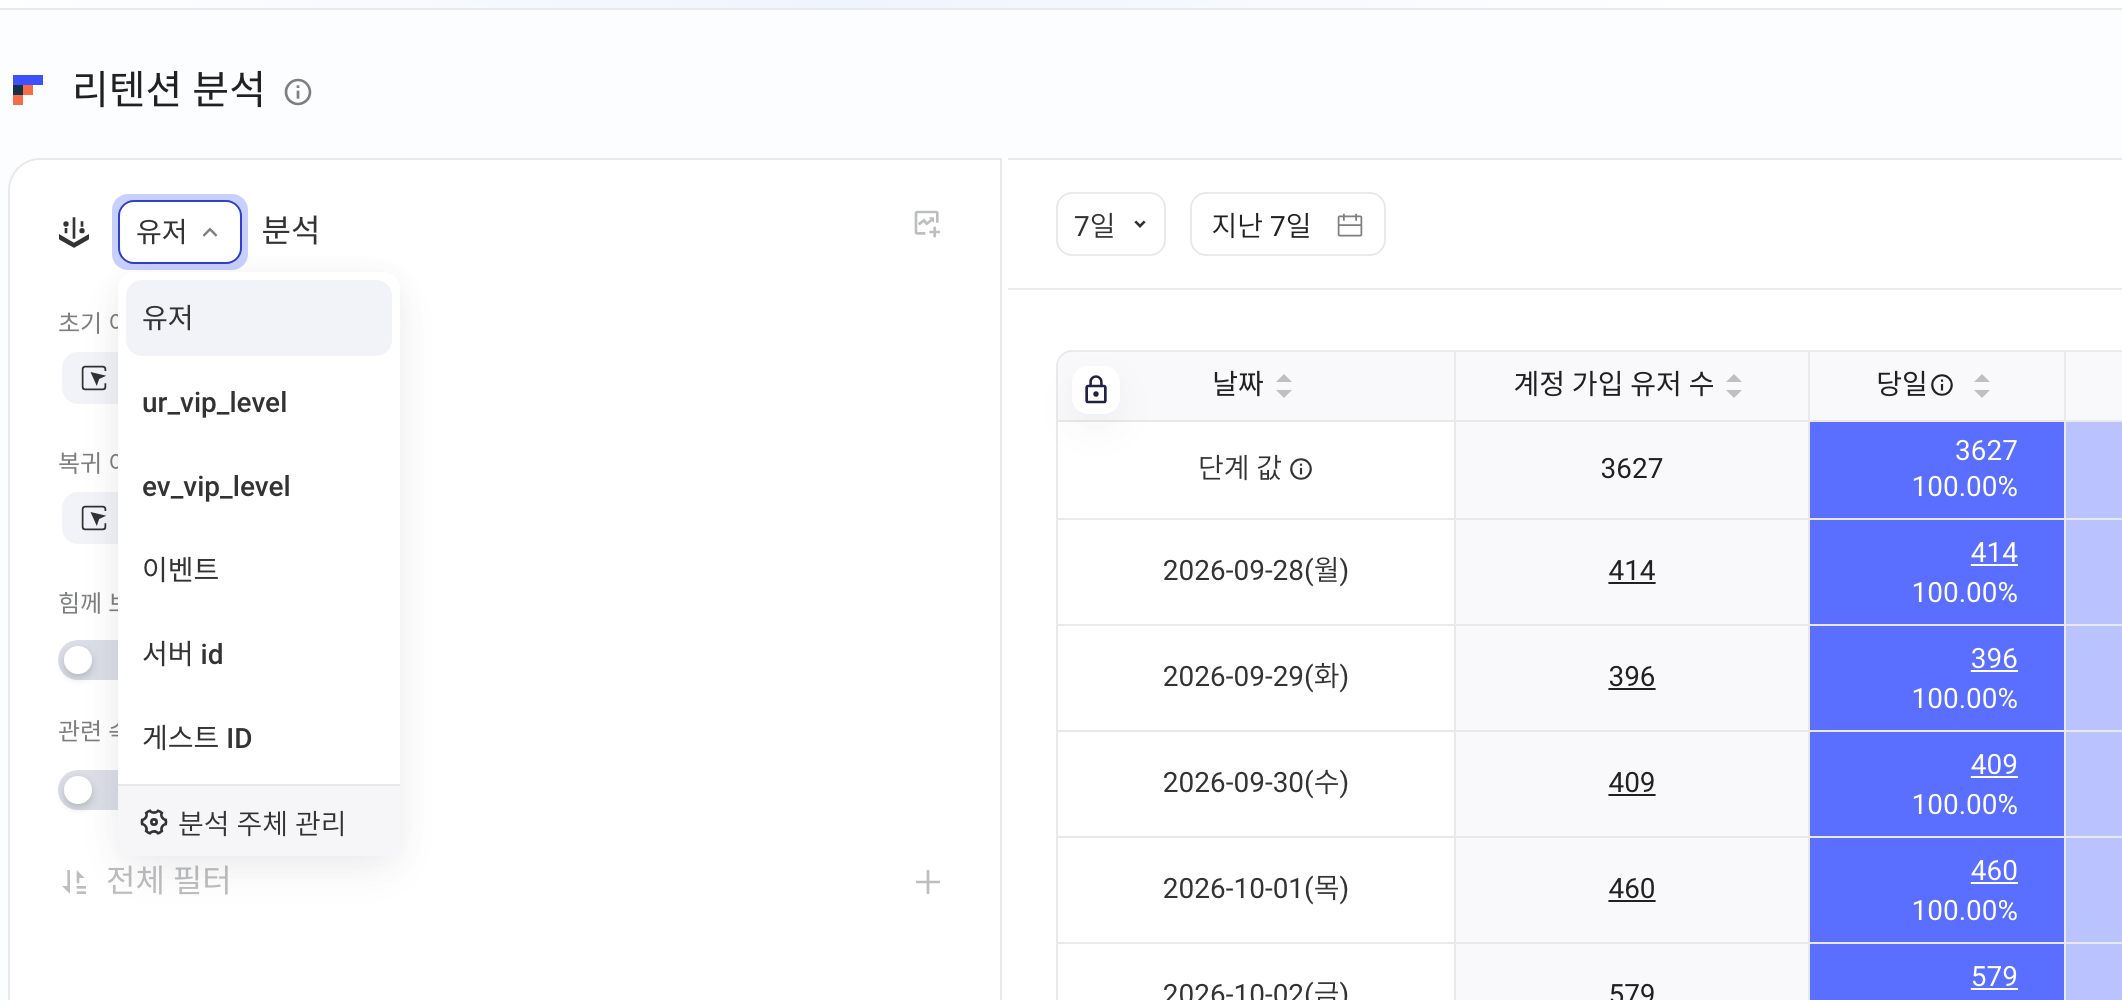Click the plus icon next to 전체 필터

(x=928, y=882)
